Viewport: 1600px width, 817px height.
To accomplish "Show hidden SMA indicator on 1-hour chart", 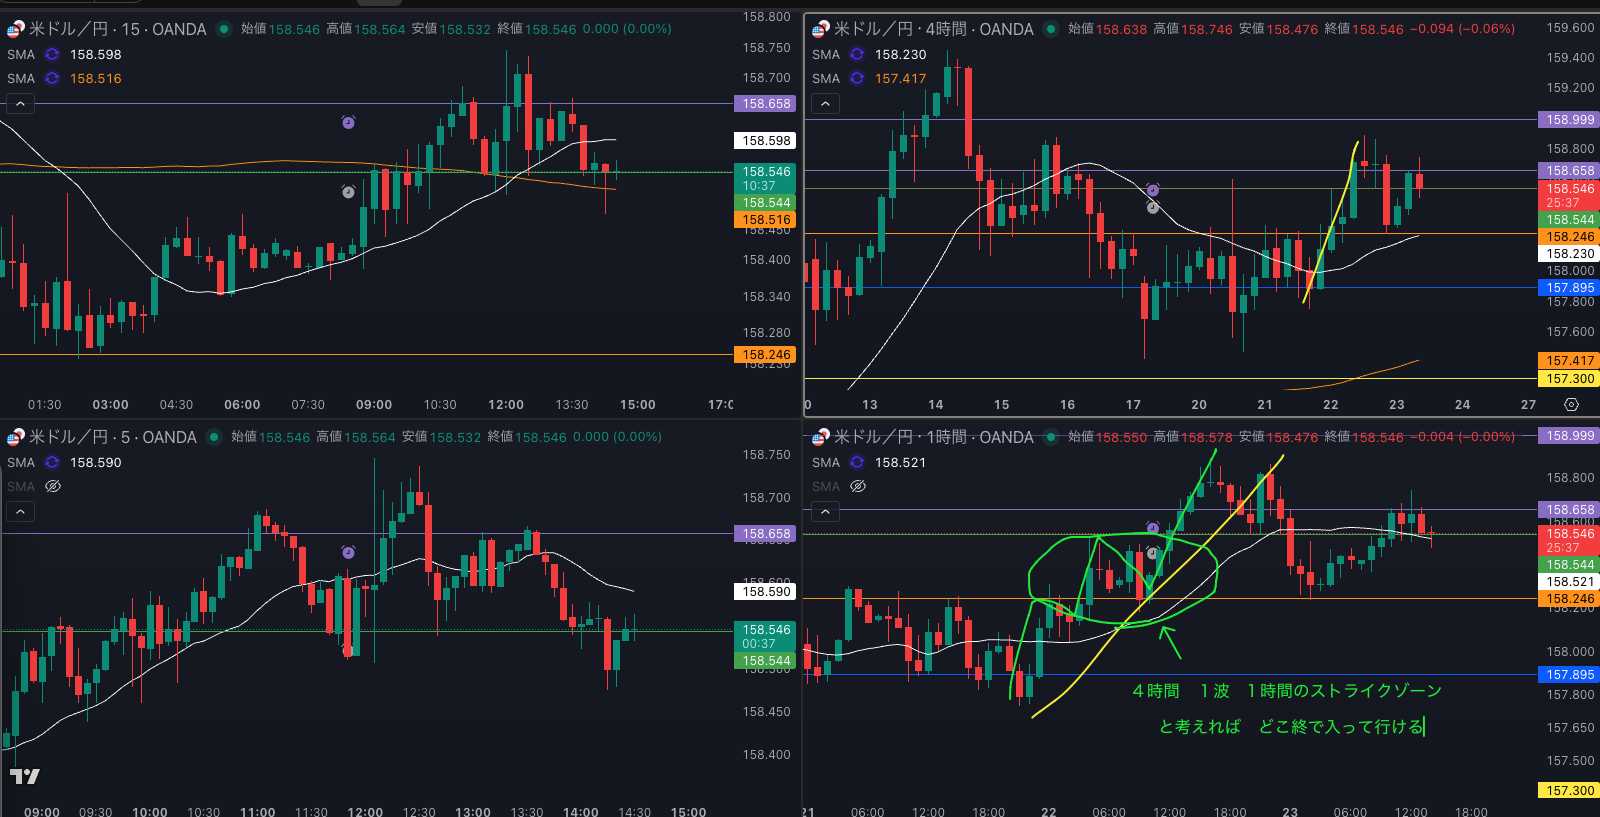I will point(858,487).
